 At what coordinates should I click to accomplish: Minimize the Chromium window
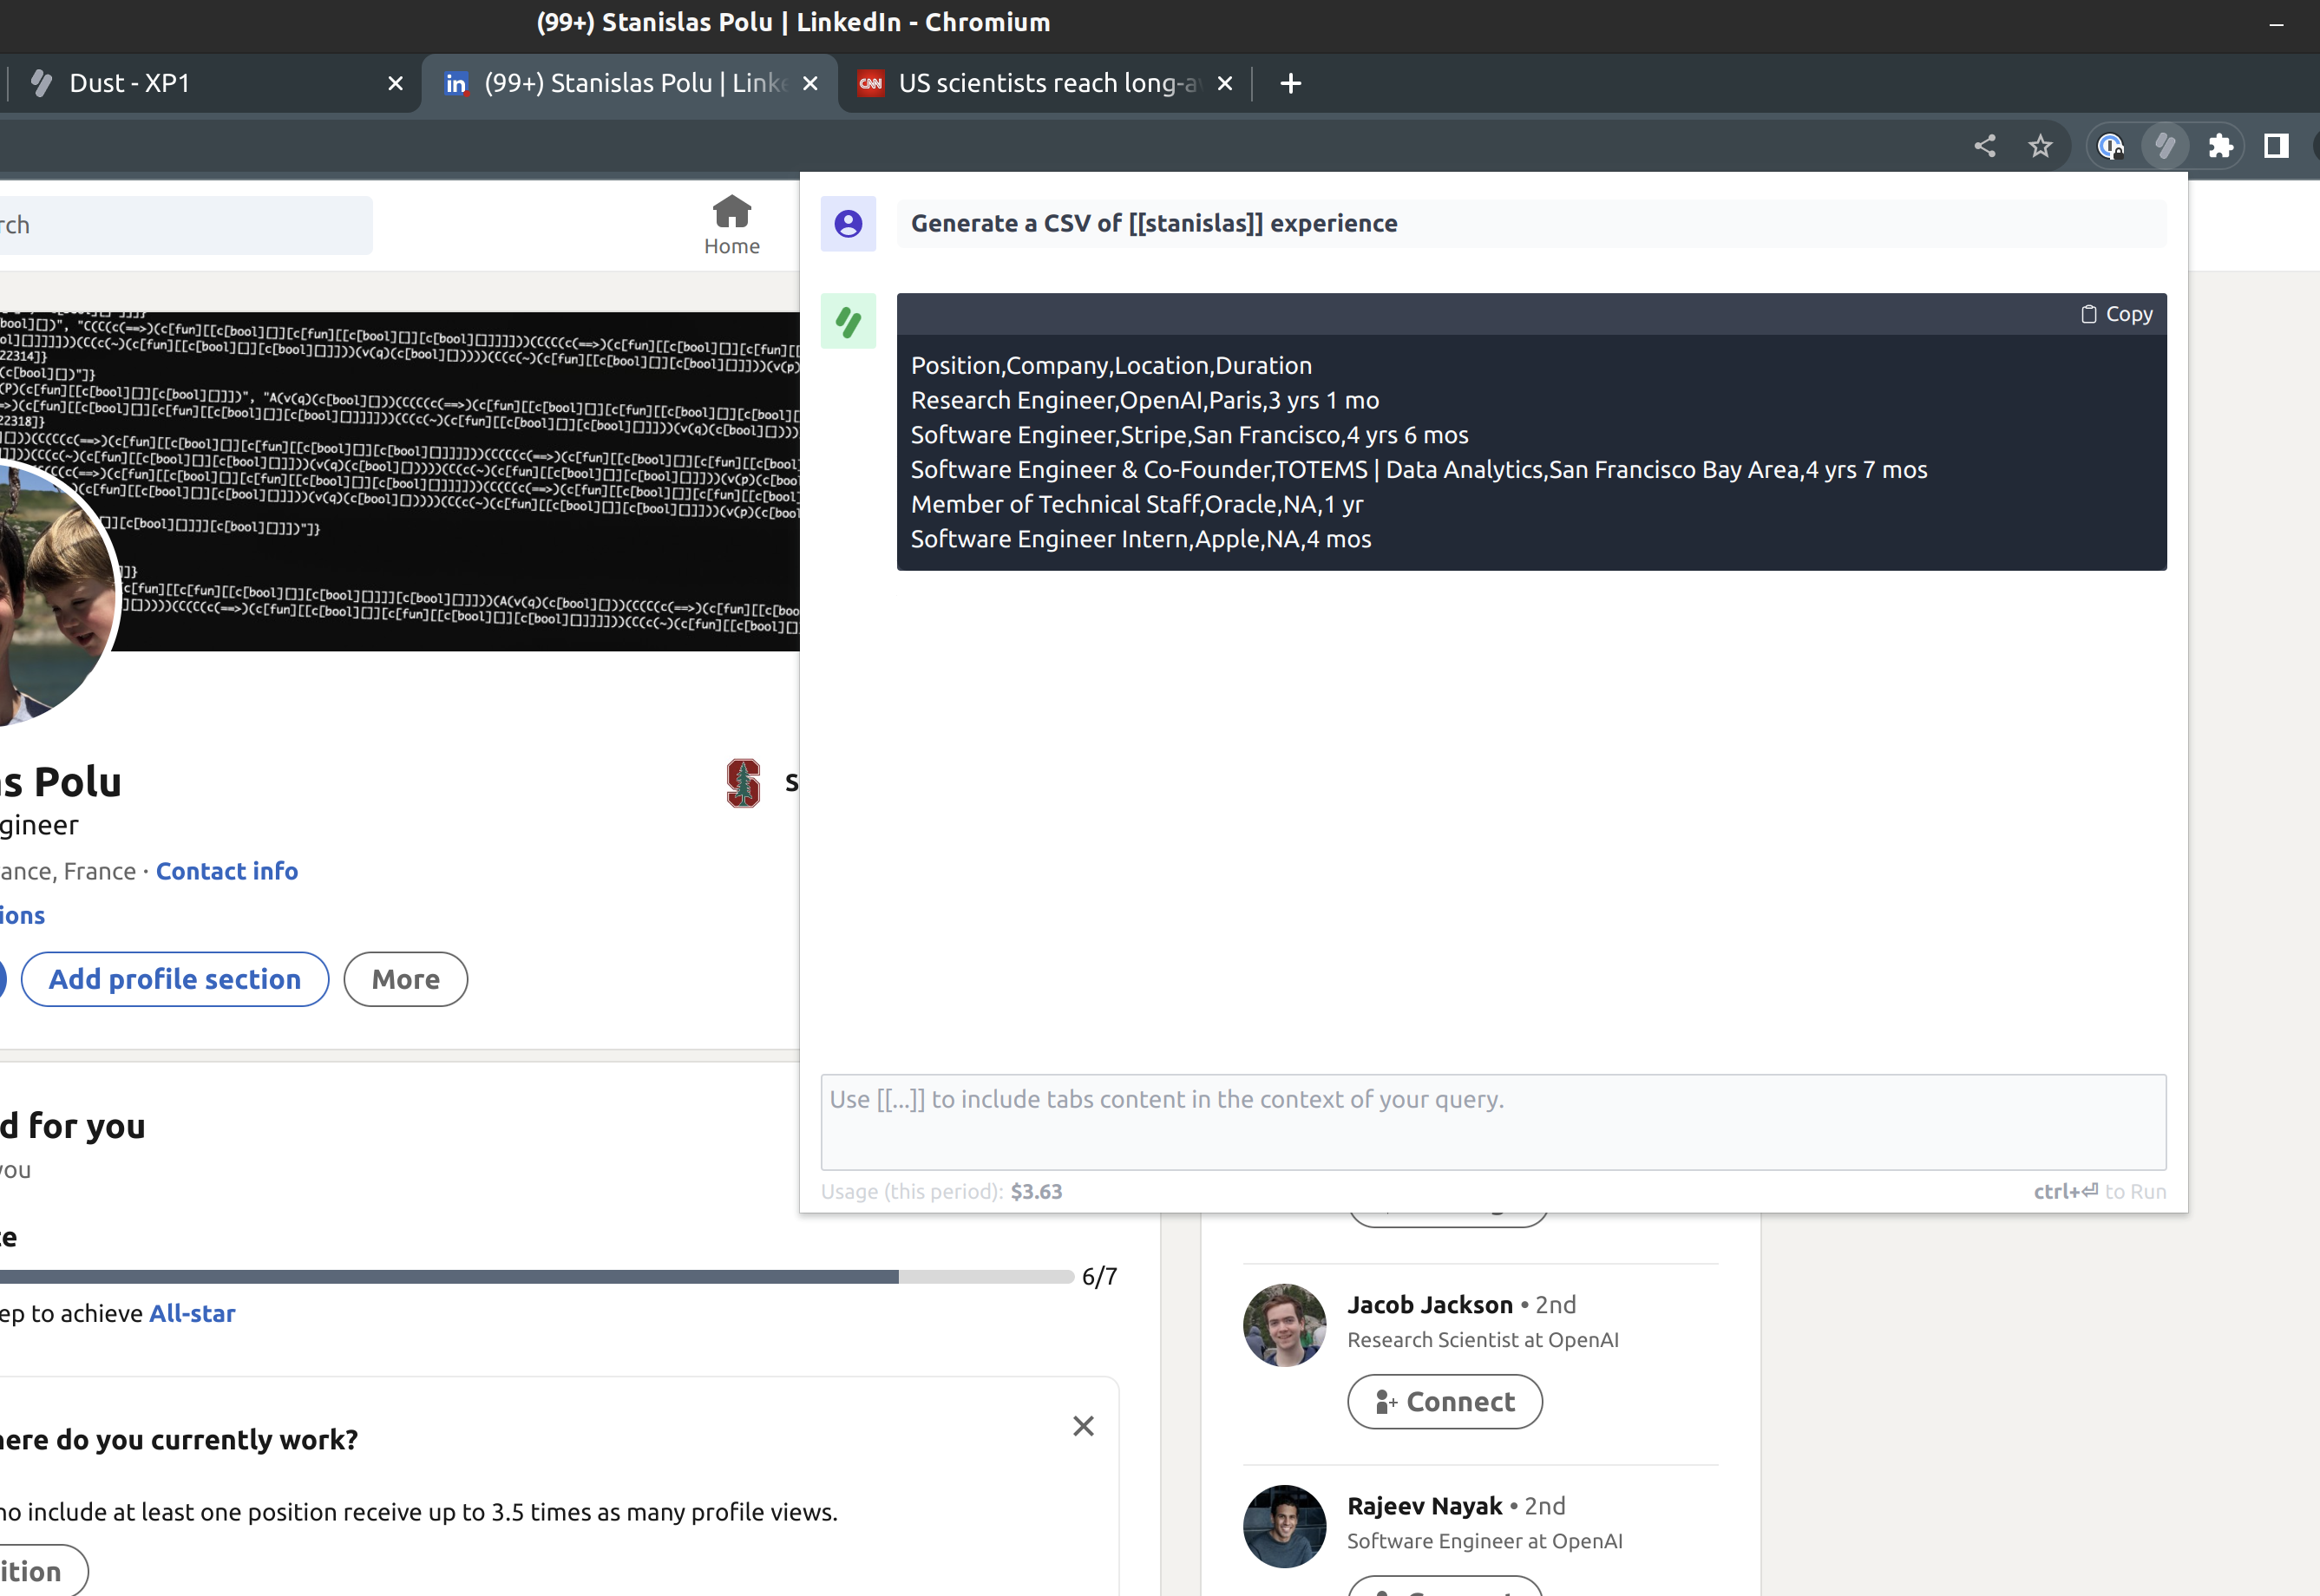(x=2277, y=24)
